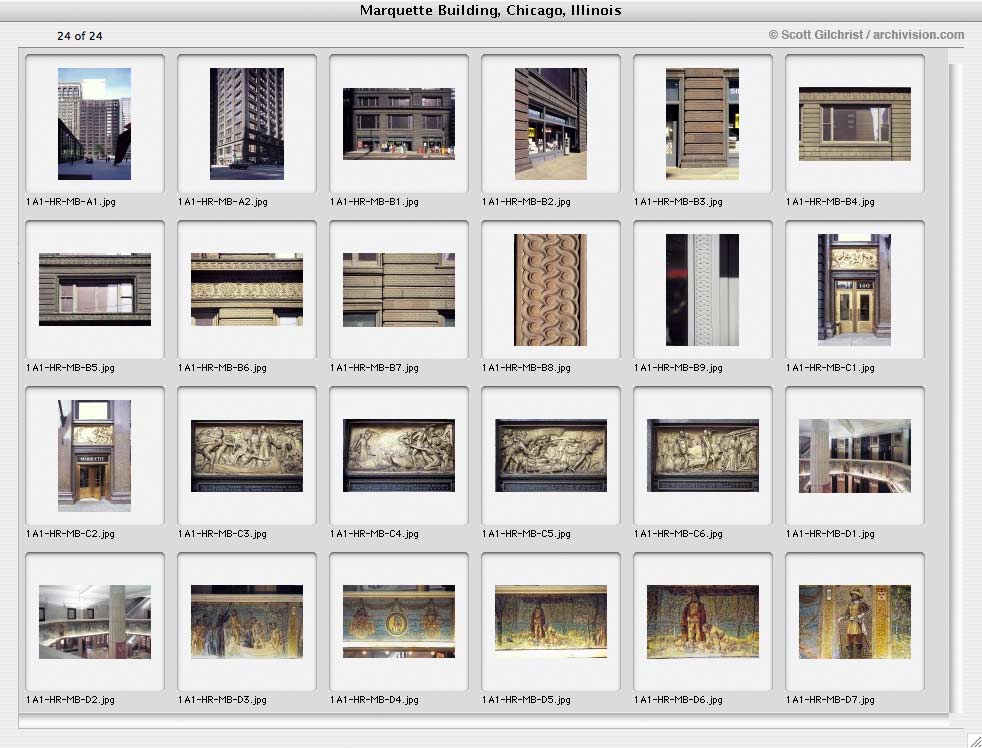Select the lobby interior thumbnail for 1A1-HR-MB-D2.jpg
982x748 pixels.
coord(95,621)
